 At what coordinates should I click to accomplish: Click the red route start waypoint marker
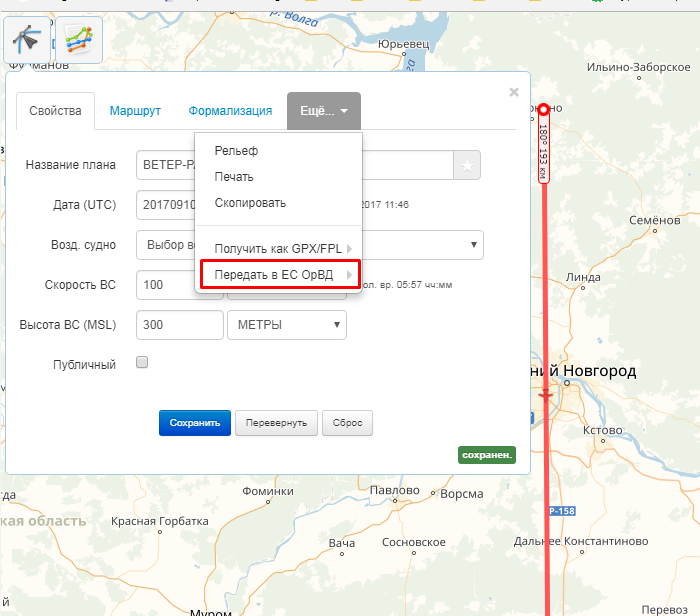pos(543,110)
